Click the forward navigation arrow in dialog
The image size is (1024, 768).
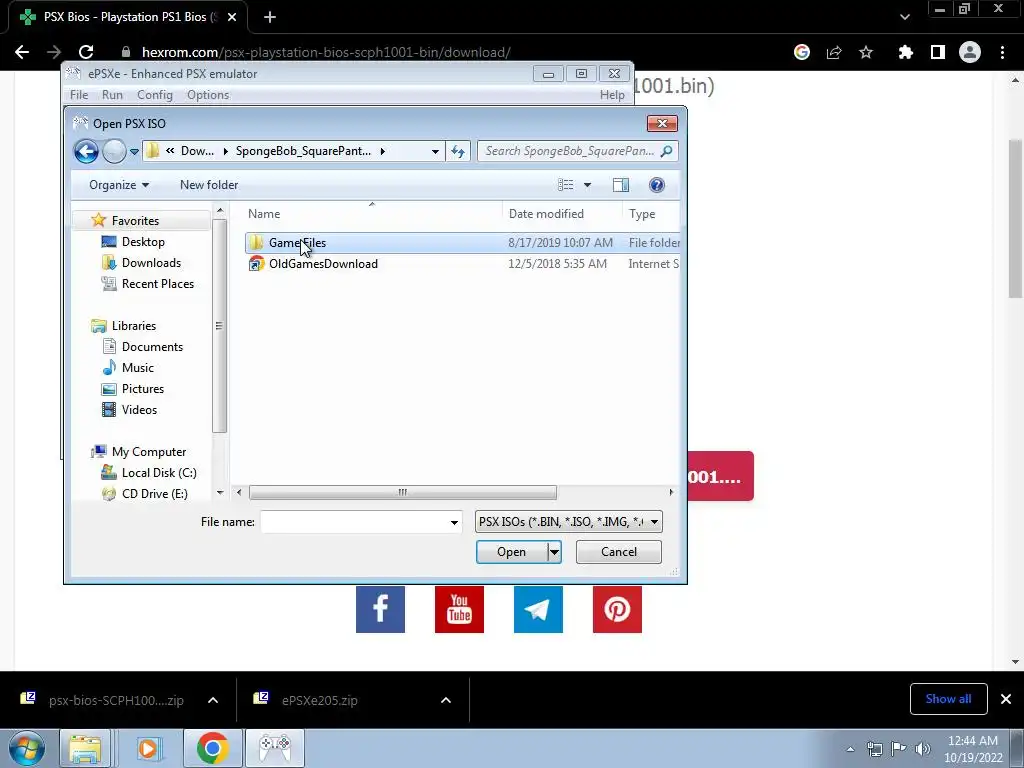coord(114,152)
